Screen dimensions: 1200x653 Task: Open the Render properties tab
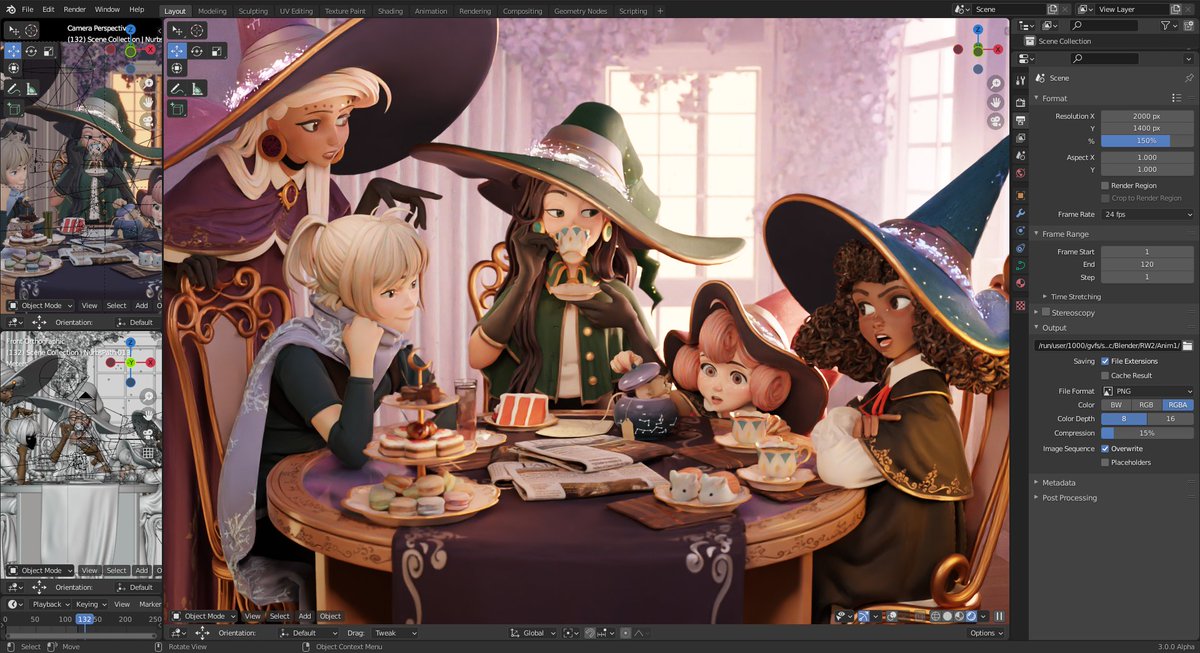coord(1020,101)
